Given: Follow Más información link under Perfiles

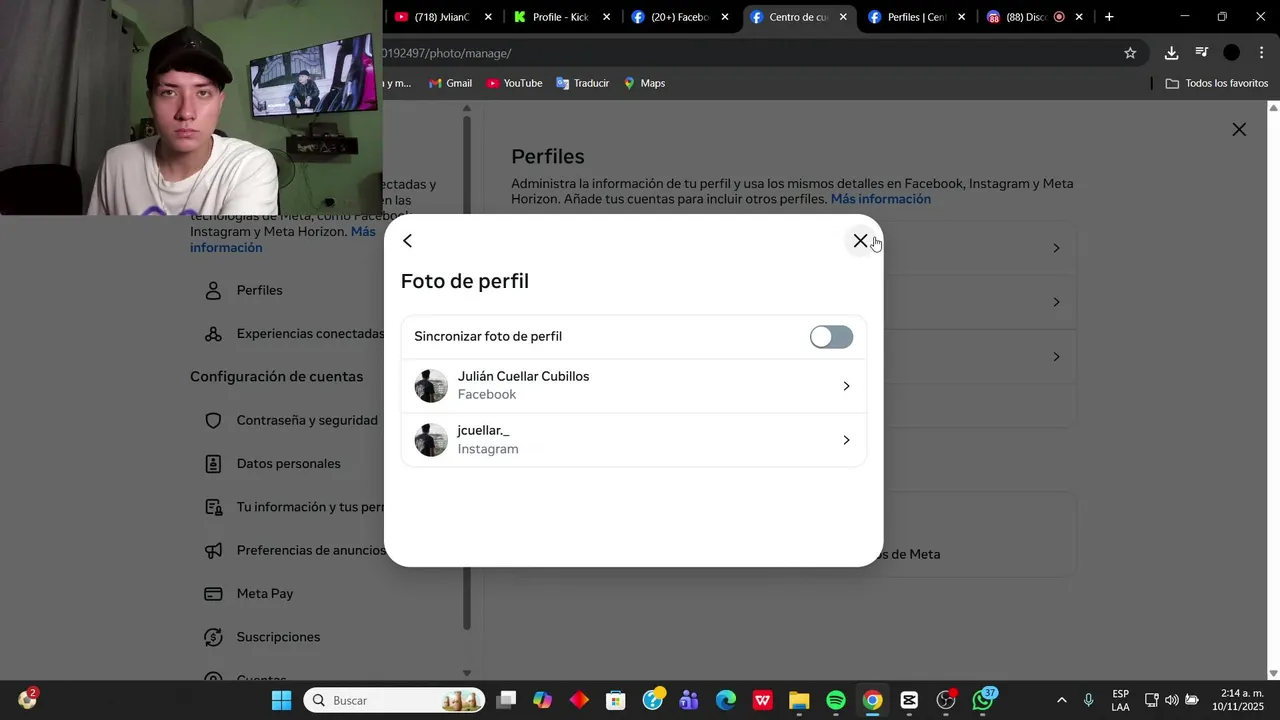Looking at the screenshot, I should tap(880, 199).
